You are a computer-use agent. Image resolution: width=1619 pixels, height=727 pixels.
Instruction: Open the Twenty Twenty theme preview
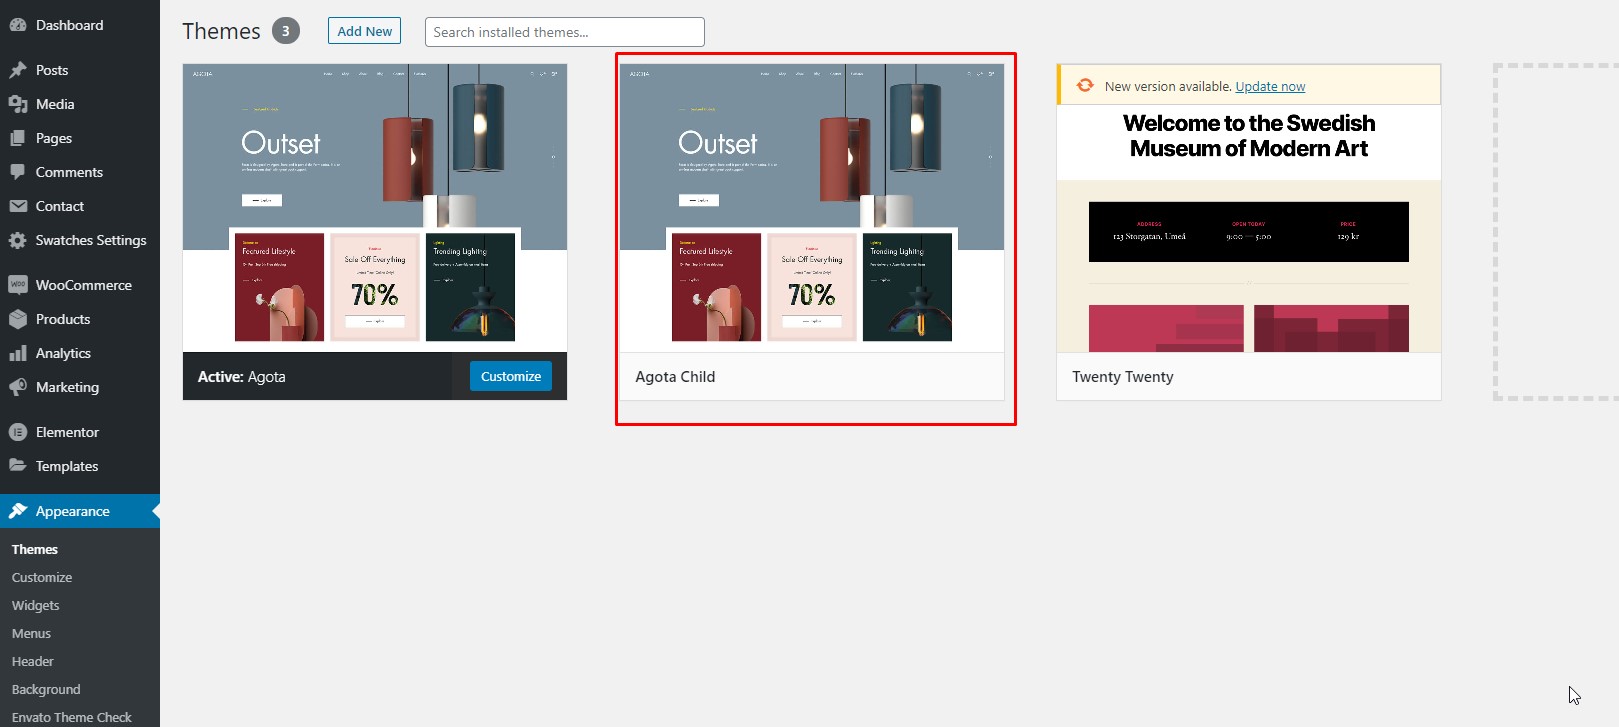[1248, 230]
